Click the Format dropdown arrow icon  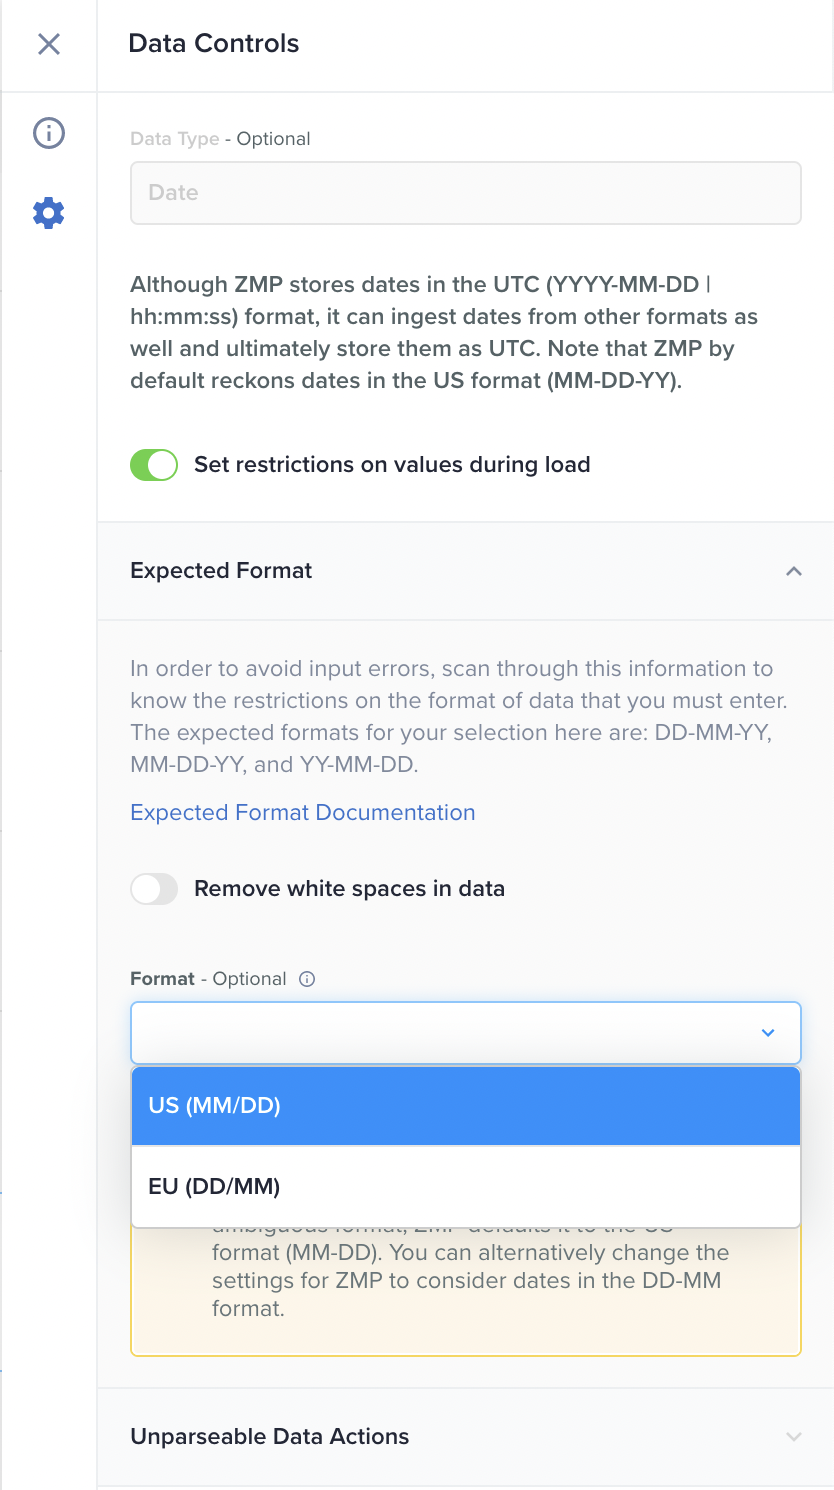pos(768,1032)
